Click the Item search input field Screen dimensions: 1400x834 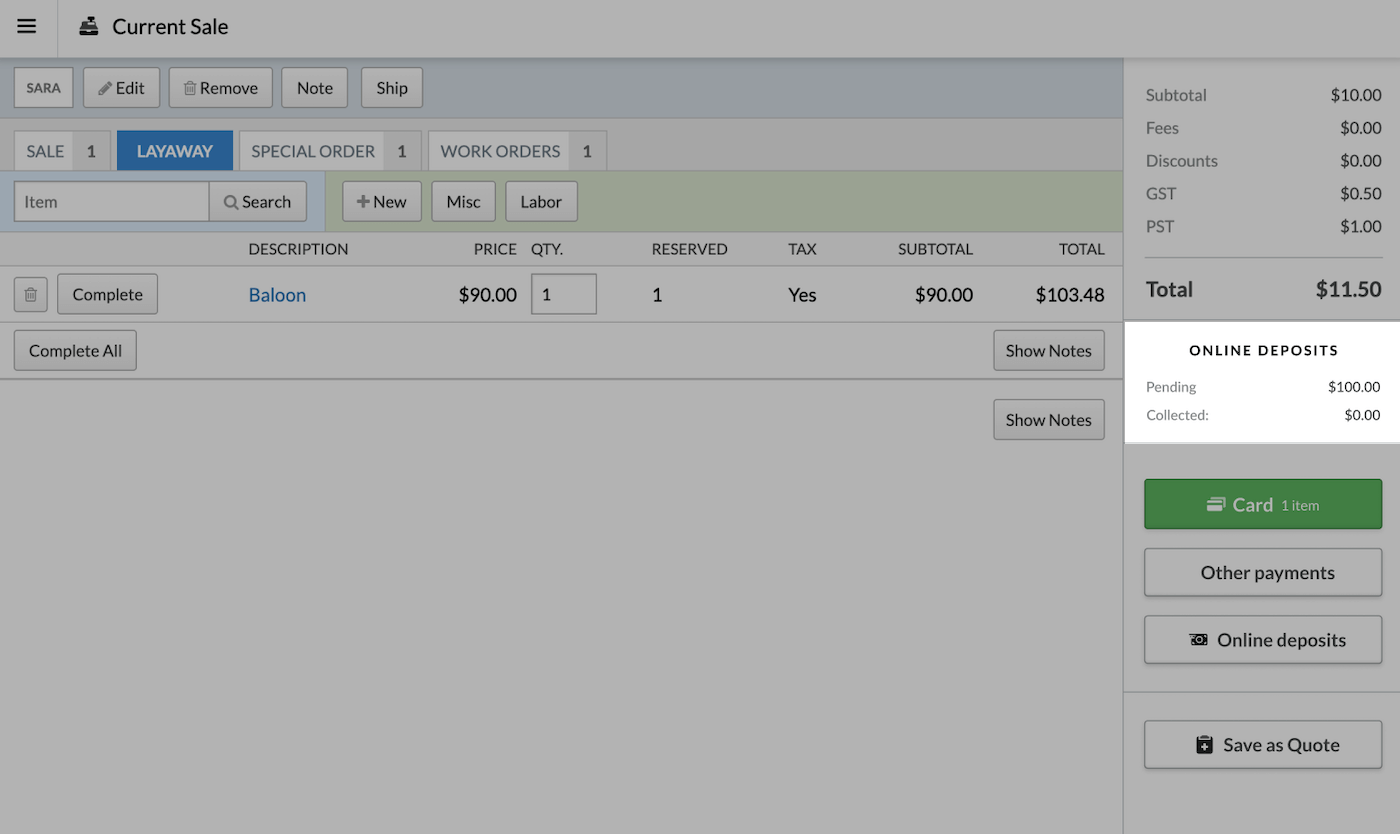[111, 202]
